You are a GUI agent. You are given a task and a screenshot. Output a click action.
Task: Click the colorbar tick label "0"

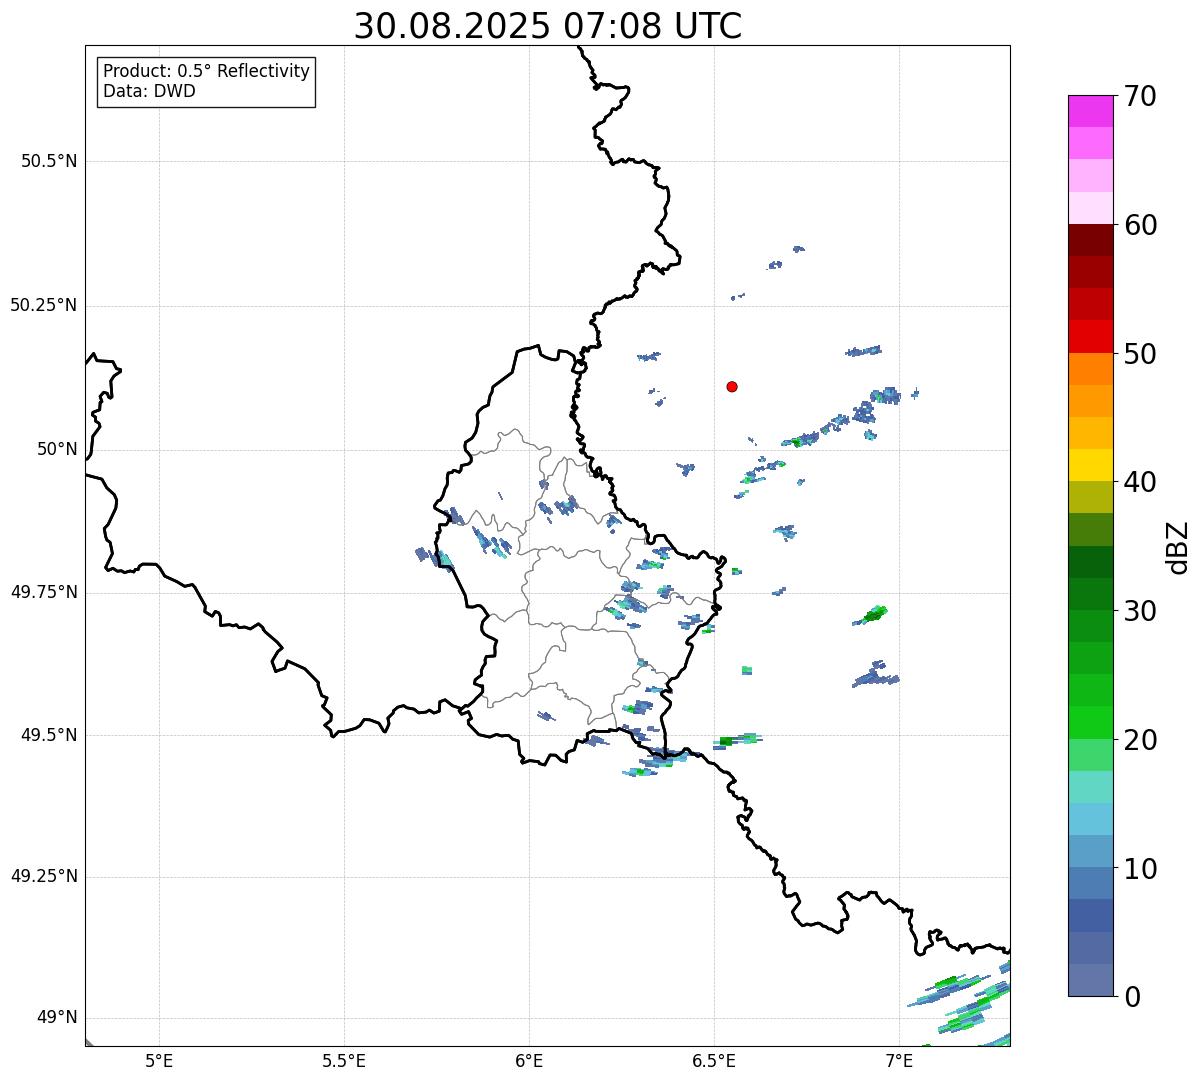pyautogui.click(x=1132, y=997)
